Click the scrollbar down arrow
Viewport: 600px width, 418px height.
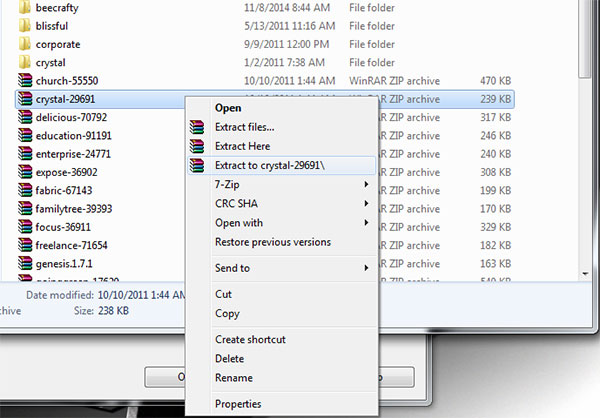pos(585,274)
